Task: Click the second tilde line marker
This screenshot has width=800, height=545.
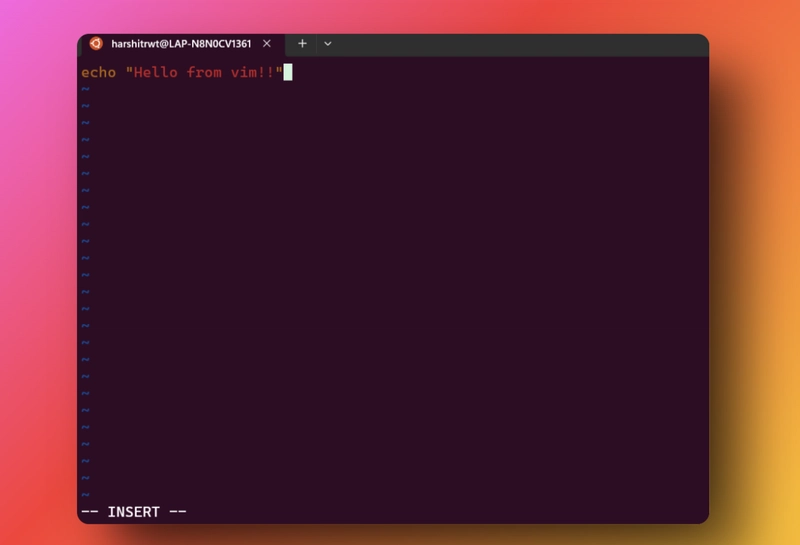Action: [x=85, y=106]
